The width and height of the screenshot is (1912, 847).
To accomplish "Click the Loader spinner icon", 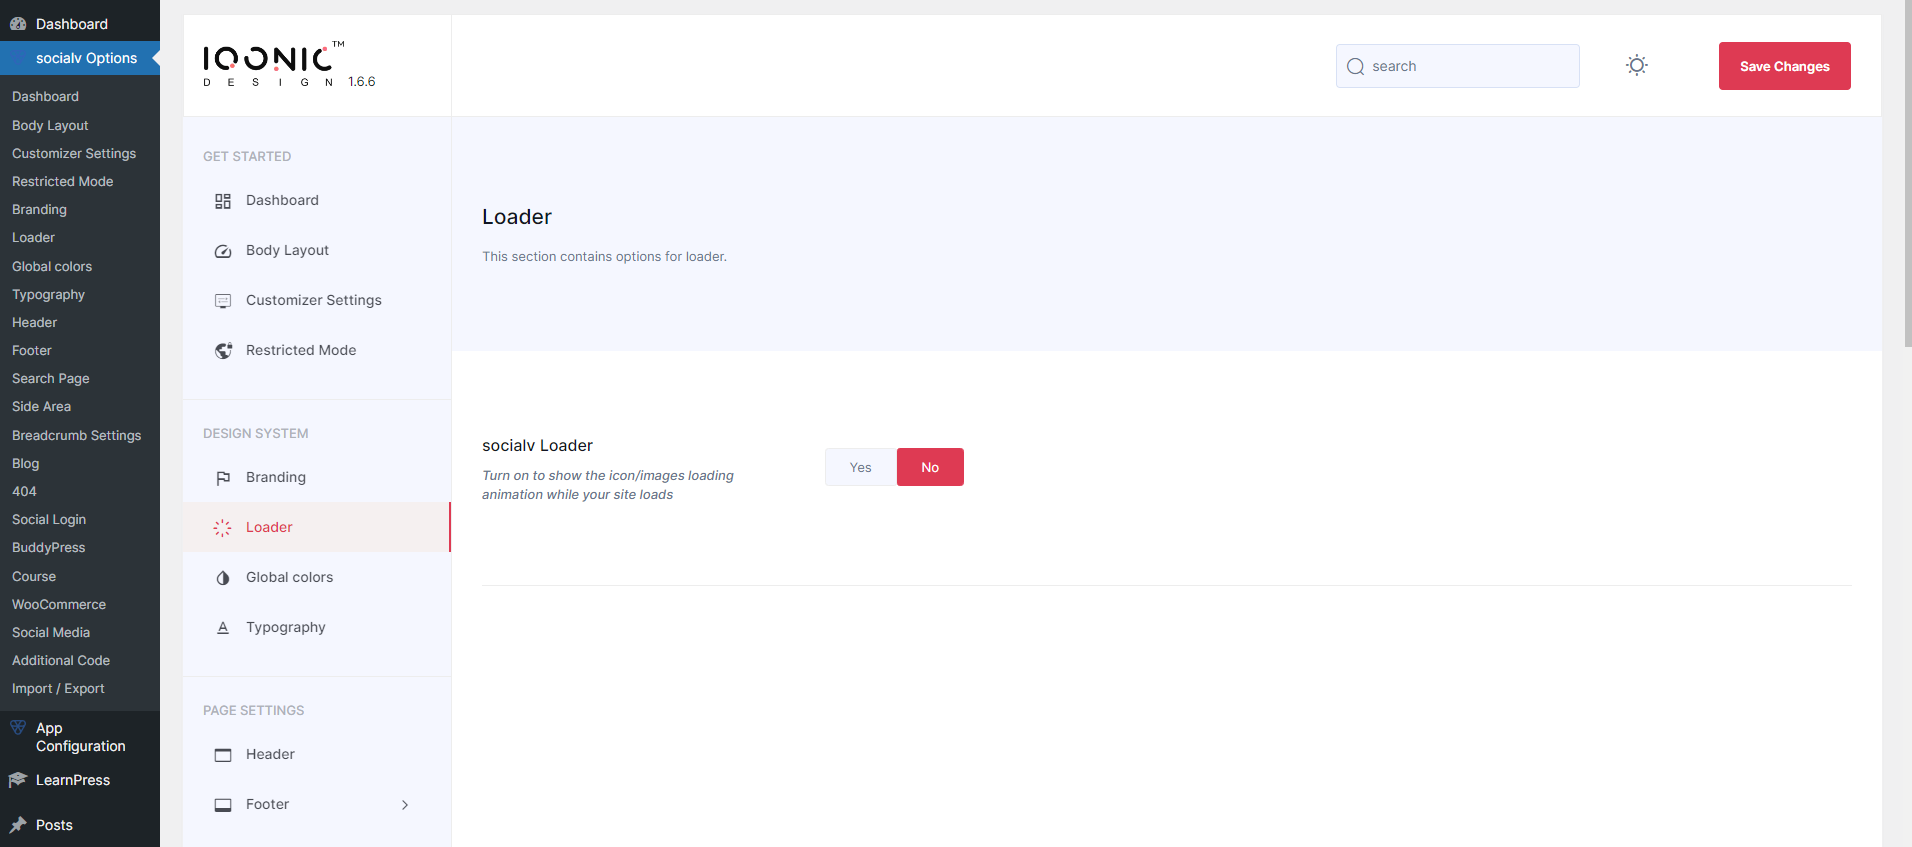I will (x=223, y=528).
